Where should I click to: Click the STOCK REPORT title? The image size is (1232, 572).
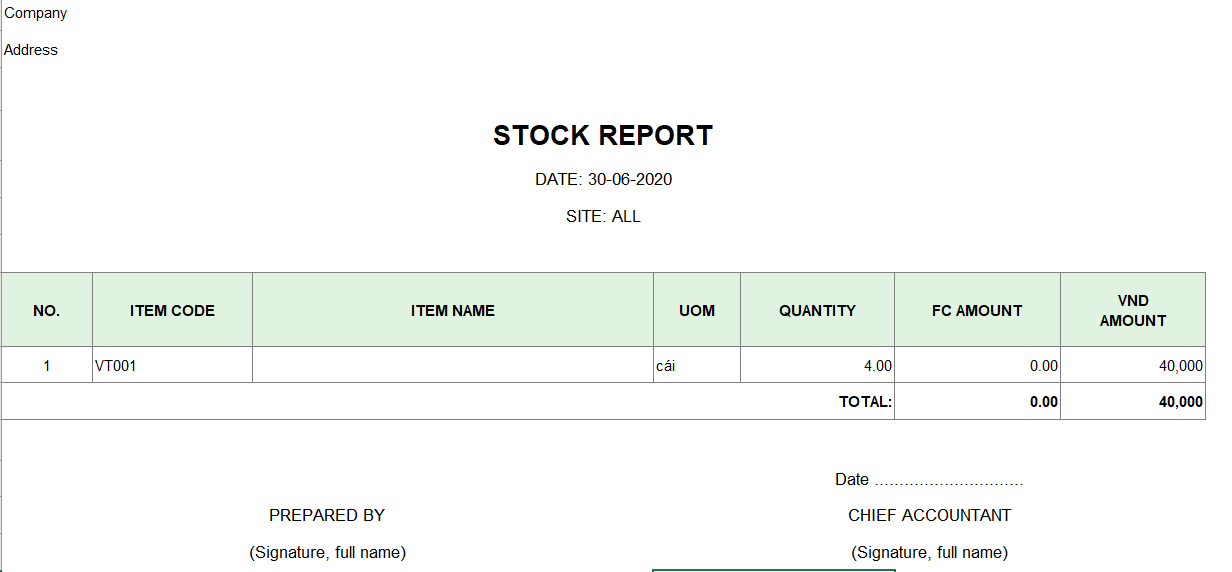coord(603,136)
